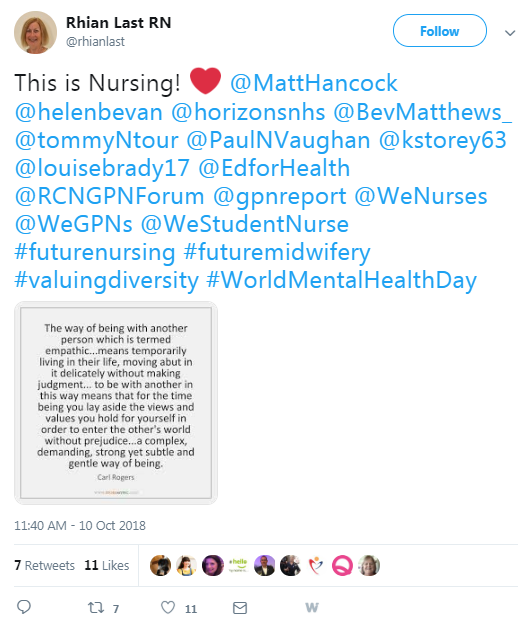529x631 pixels.
Task: Open the #futuremidwifery hashtag
Action: pyautogui.click(x=277, y=252)
